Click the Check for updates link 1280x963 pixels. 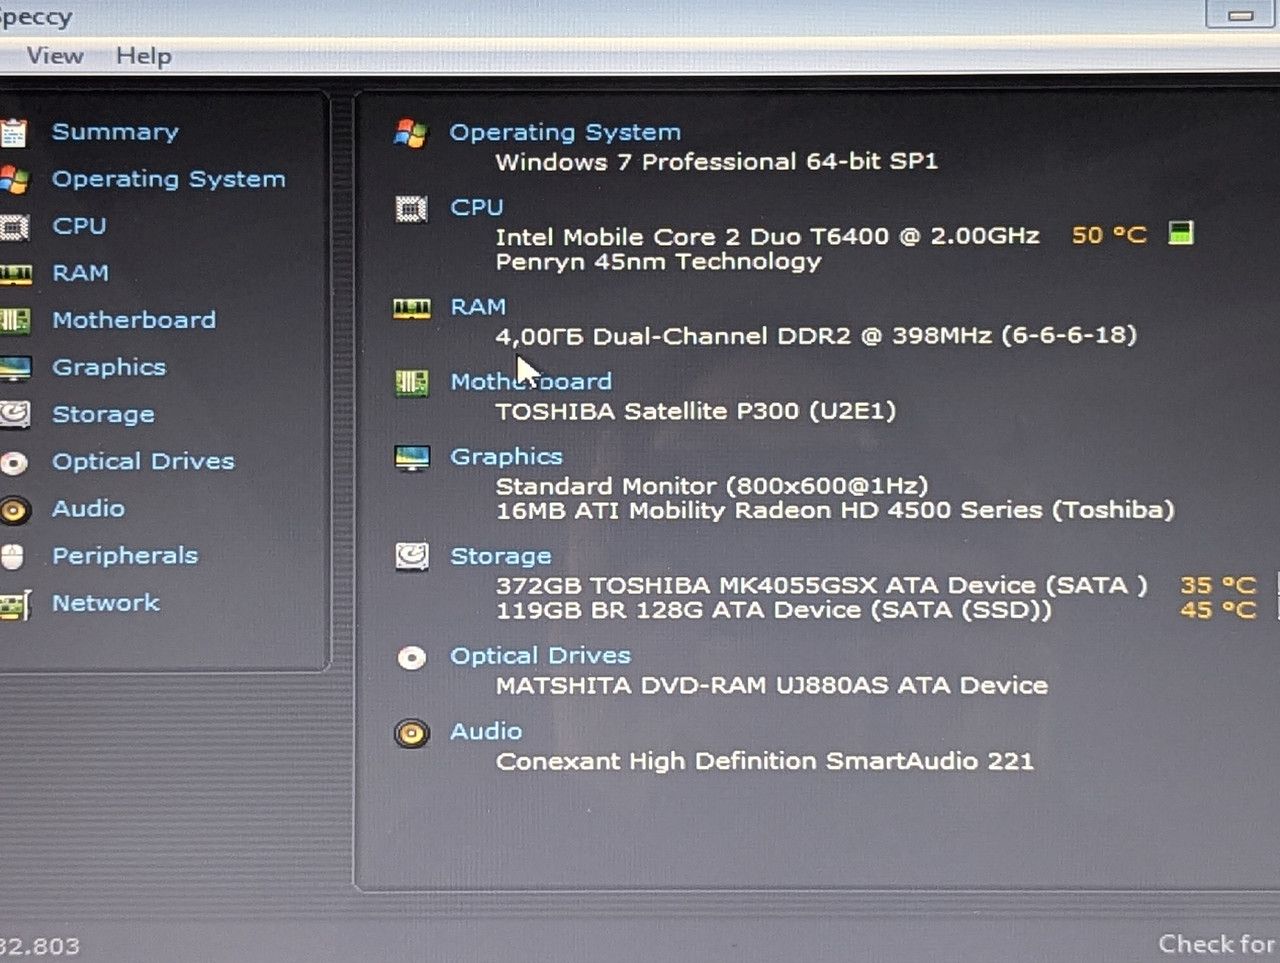(1218, 944)
